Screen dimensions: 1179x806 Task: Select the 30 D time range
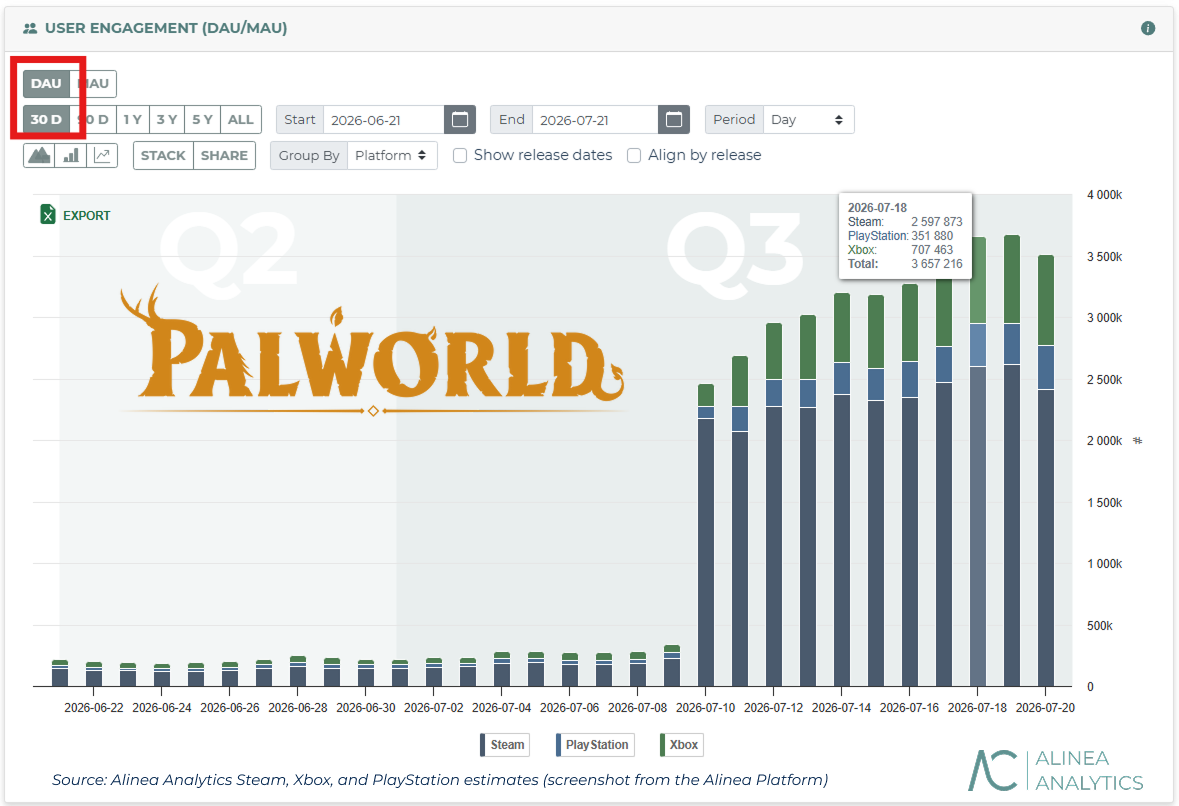click(x=46, y=120)
